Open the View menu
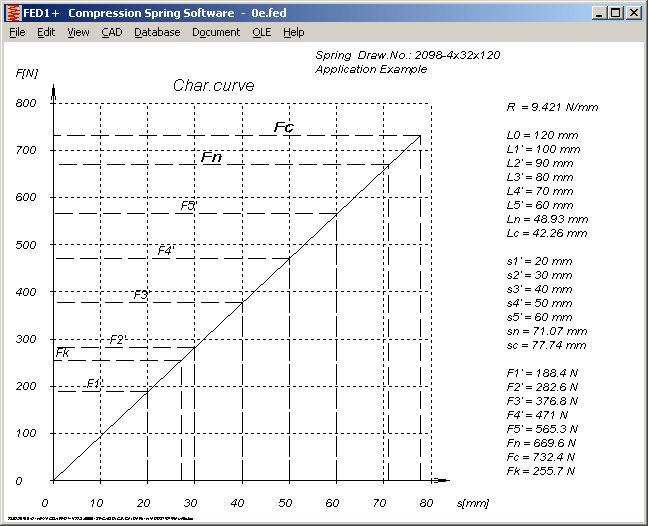 point(78,32)
